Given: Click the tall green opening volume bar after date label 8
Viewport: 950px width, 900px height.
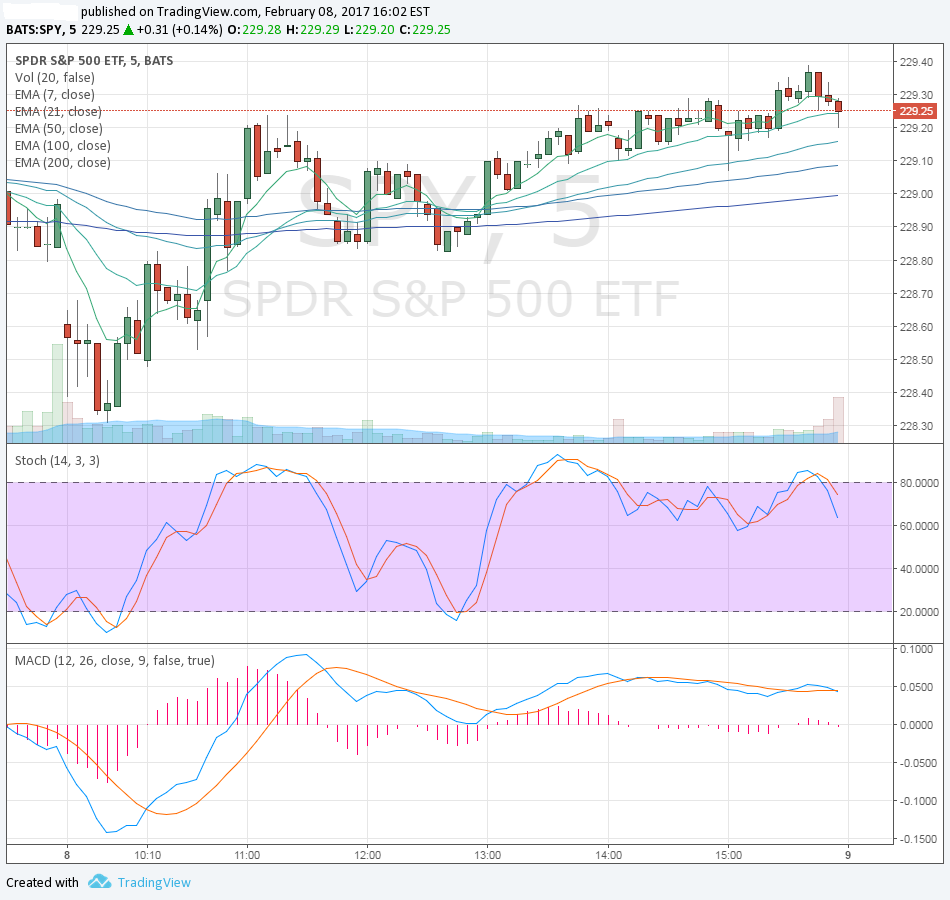Looking at the screenshot, I should pos(57,393).
